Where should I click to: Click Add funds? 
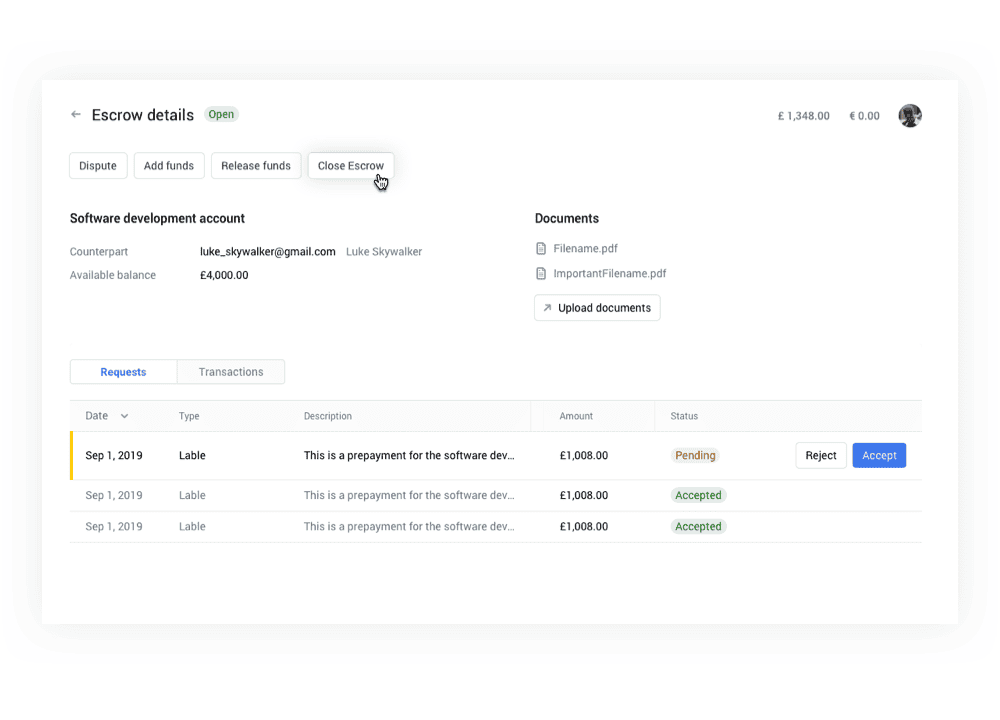168,165
